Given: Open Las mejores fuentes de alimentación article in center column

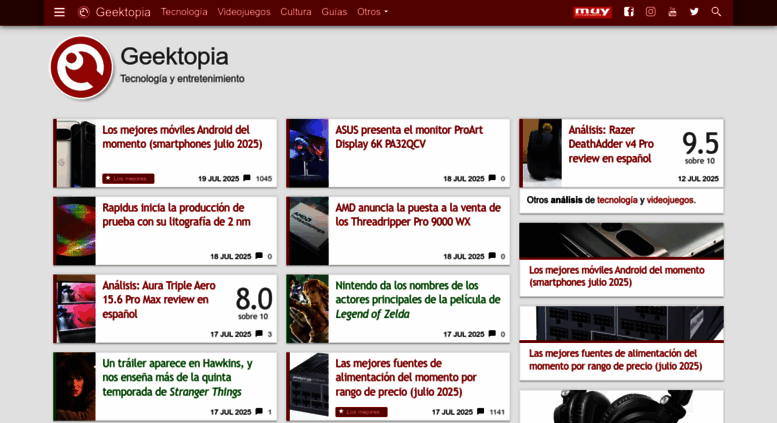Looking at the screenshot, I should tap(406, 377).
